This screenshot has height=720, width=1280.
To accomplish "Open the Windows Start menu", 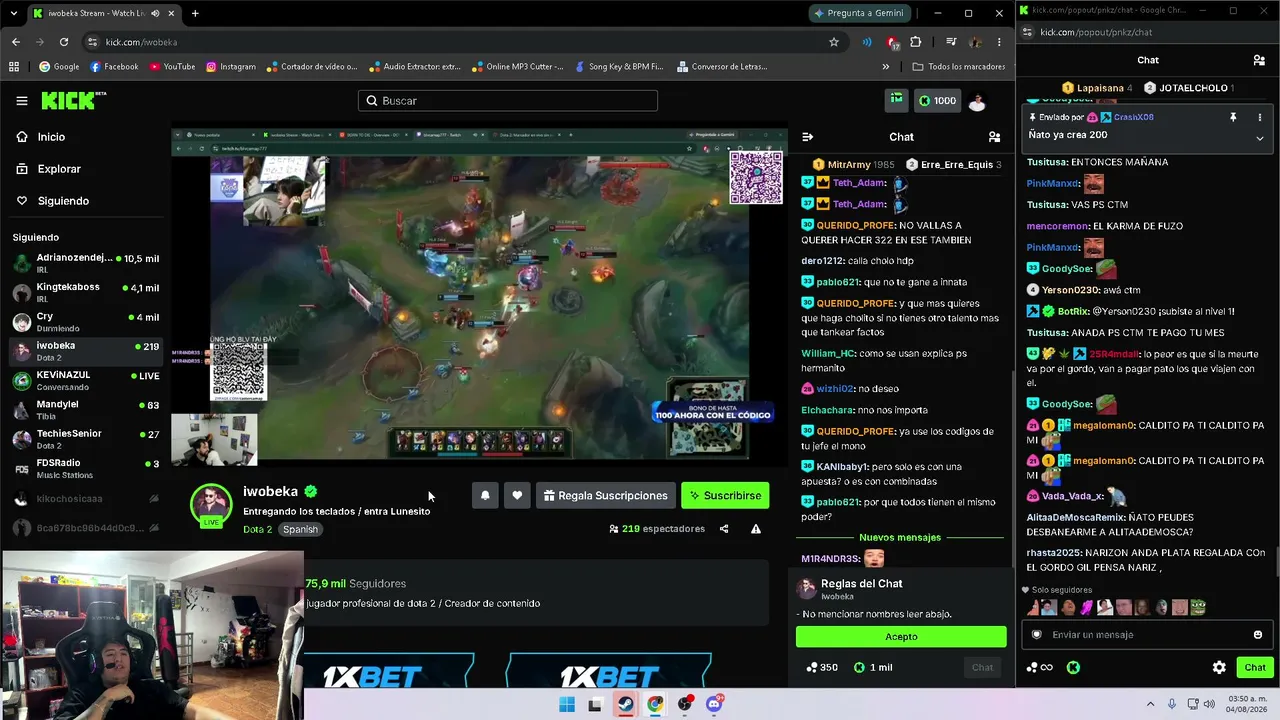I will pyautogui.click(x=567, y=704).
